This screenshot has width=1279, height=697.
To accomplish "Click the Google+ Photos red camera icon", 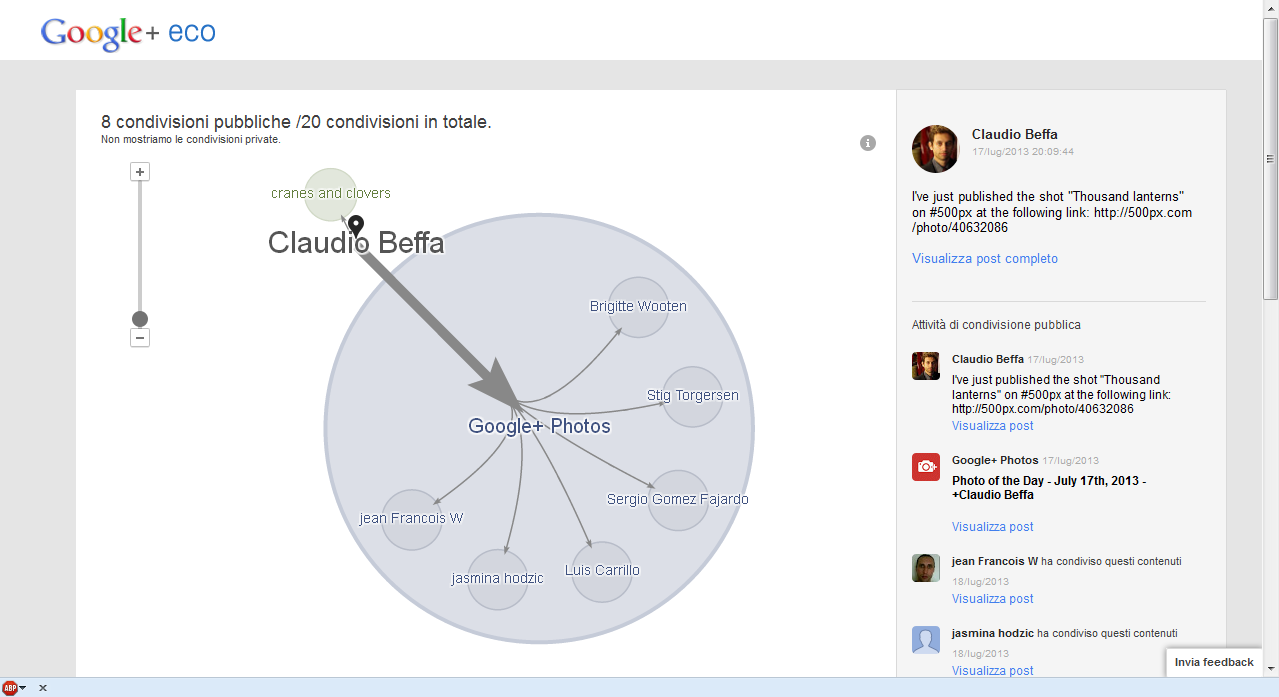I will click(926, 466).
